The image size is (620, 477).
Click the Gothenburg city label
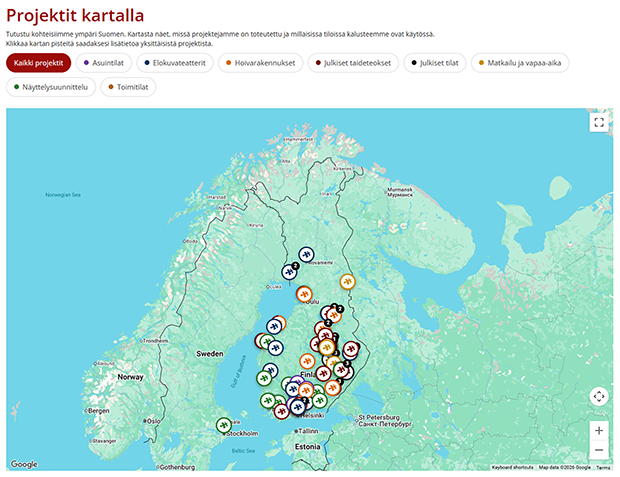coord(177,467)
